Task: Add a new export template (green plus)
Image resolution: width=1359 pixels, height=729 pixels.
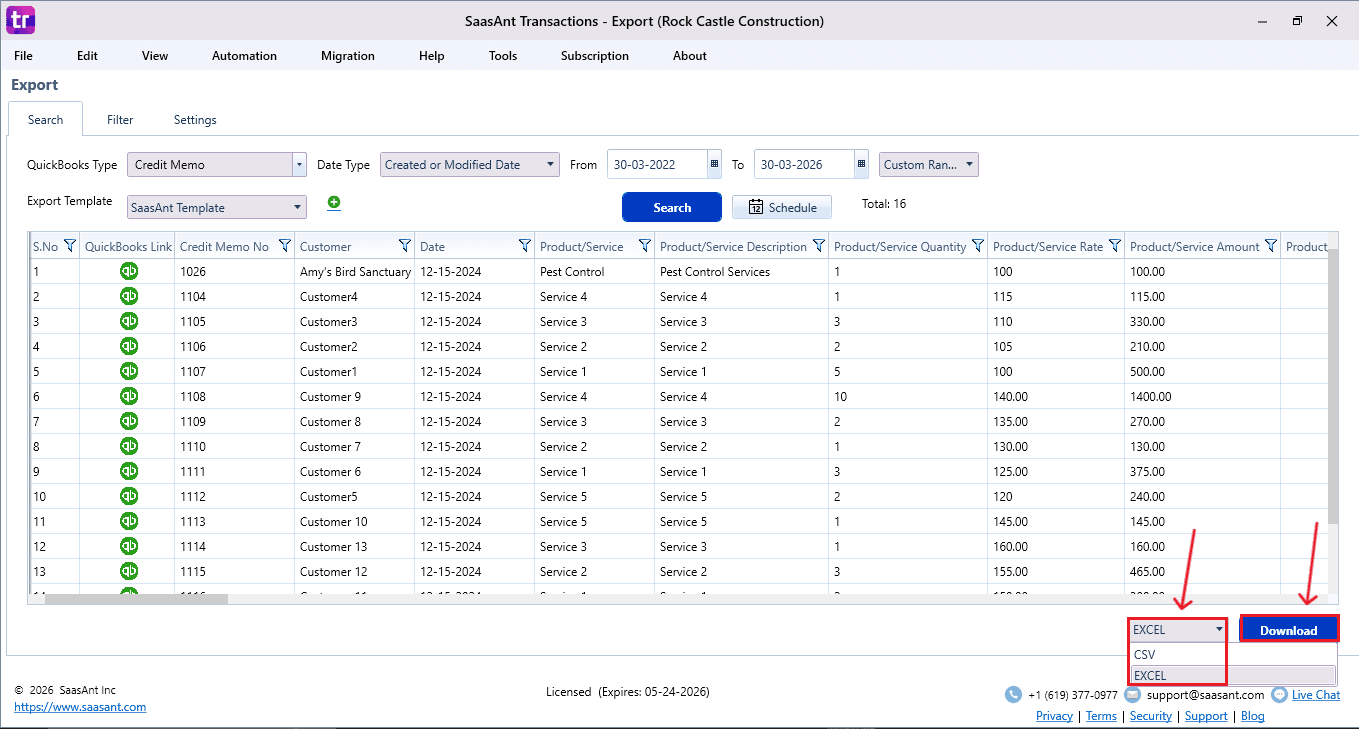Action: 334,203
